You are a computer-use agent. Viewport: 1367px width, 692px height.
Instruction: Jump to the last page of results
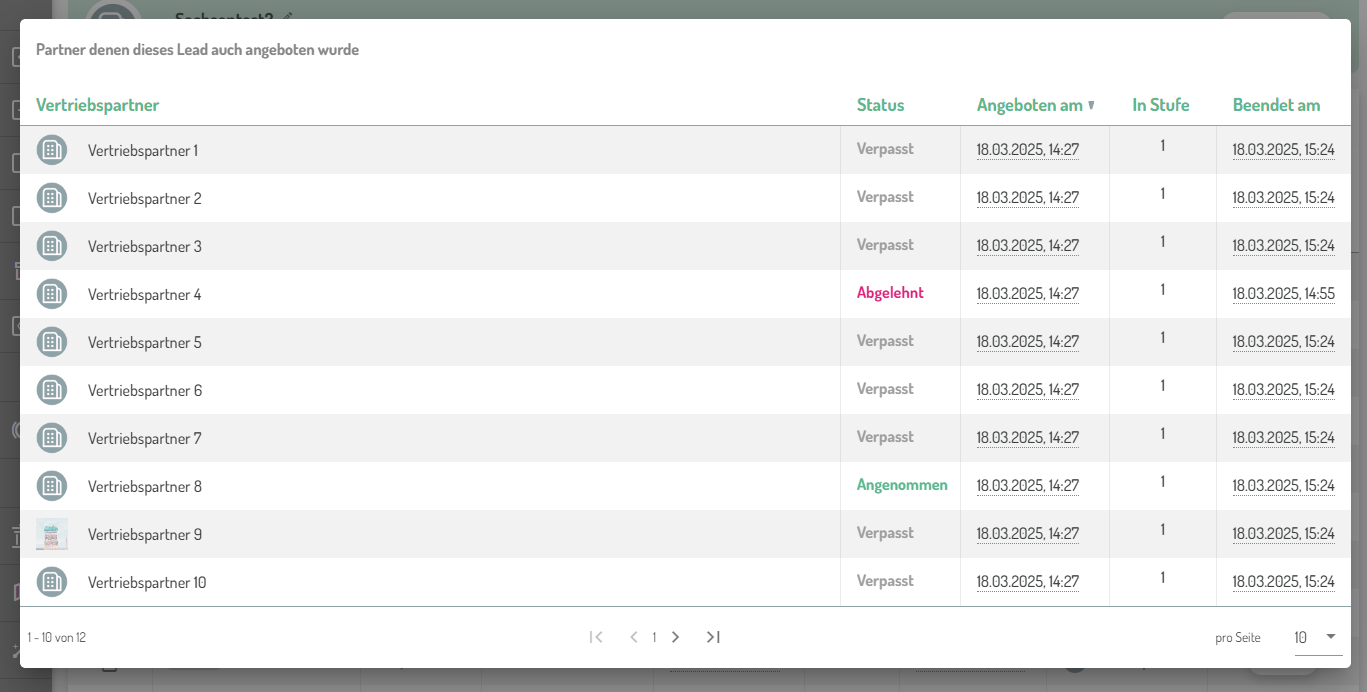pos(713,637)
